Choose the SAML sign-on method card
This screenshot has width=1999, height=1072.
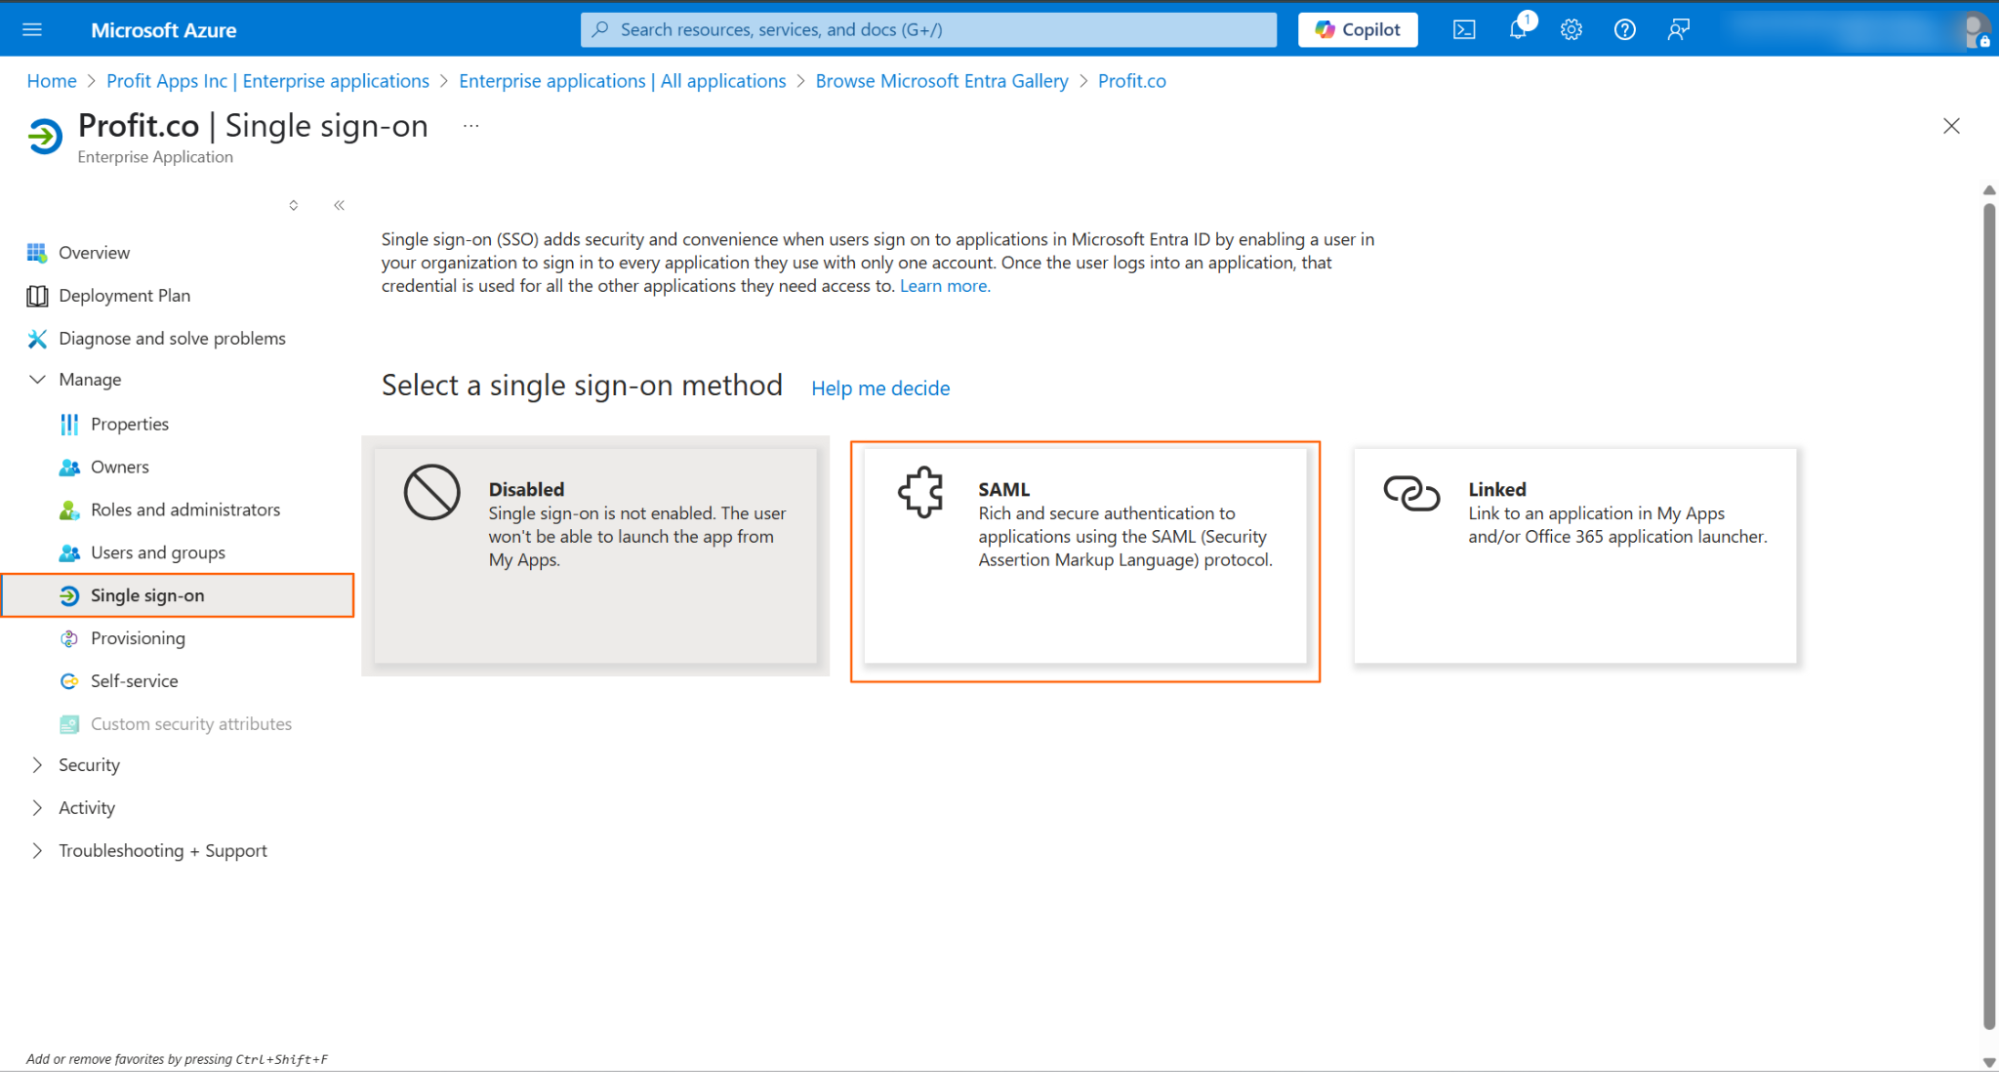pyautogui.click(x=1085, y=556)
